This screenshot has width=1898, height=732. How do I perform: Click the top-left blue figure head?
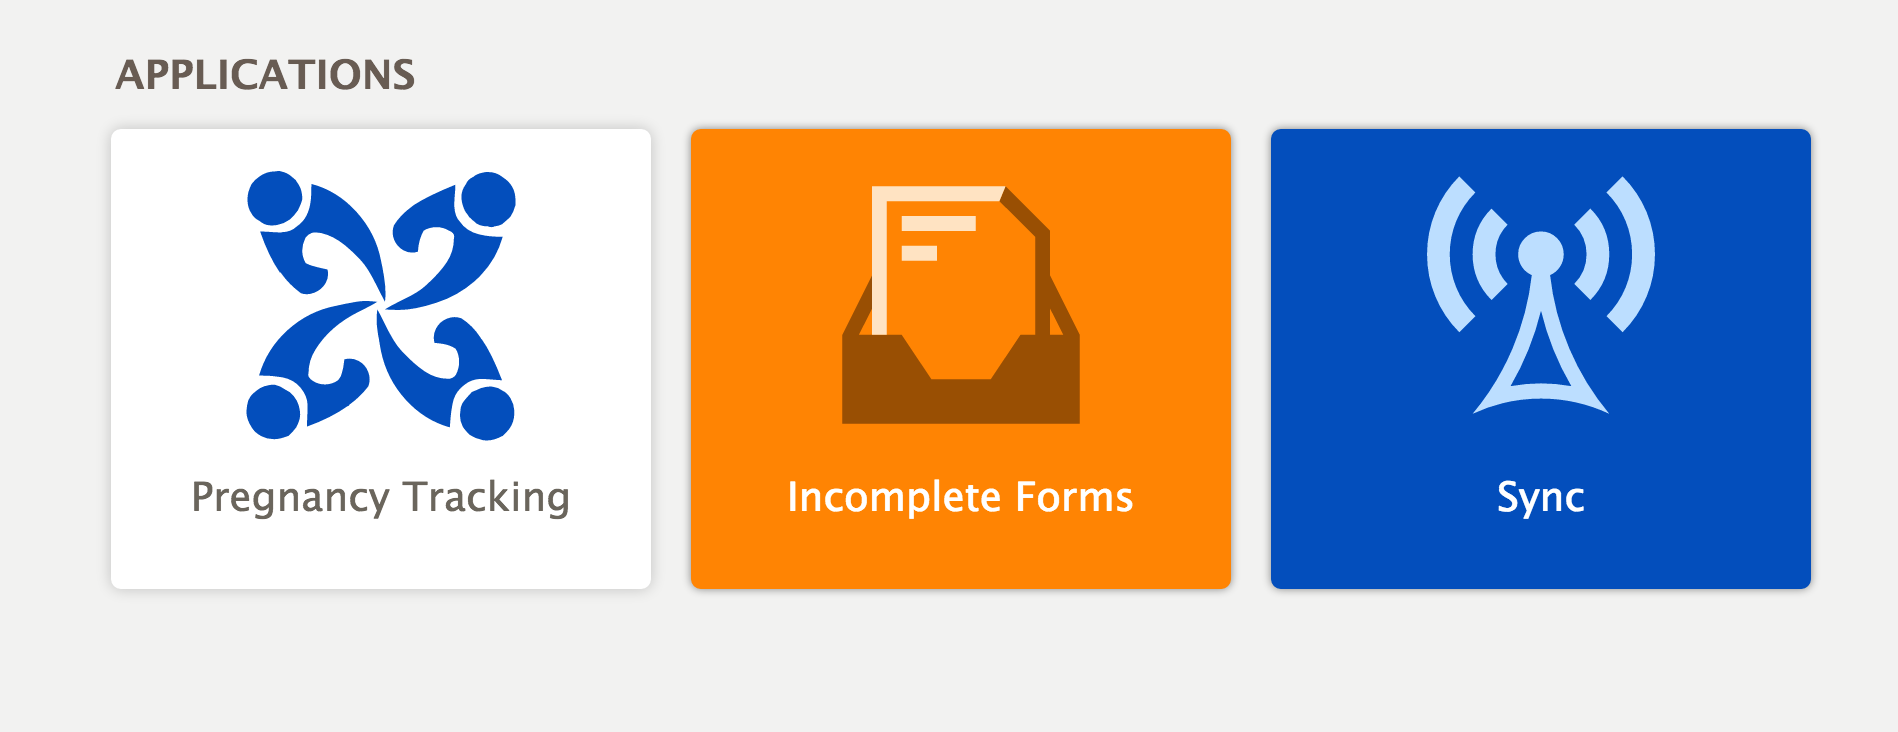tap(275, 198)
